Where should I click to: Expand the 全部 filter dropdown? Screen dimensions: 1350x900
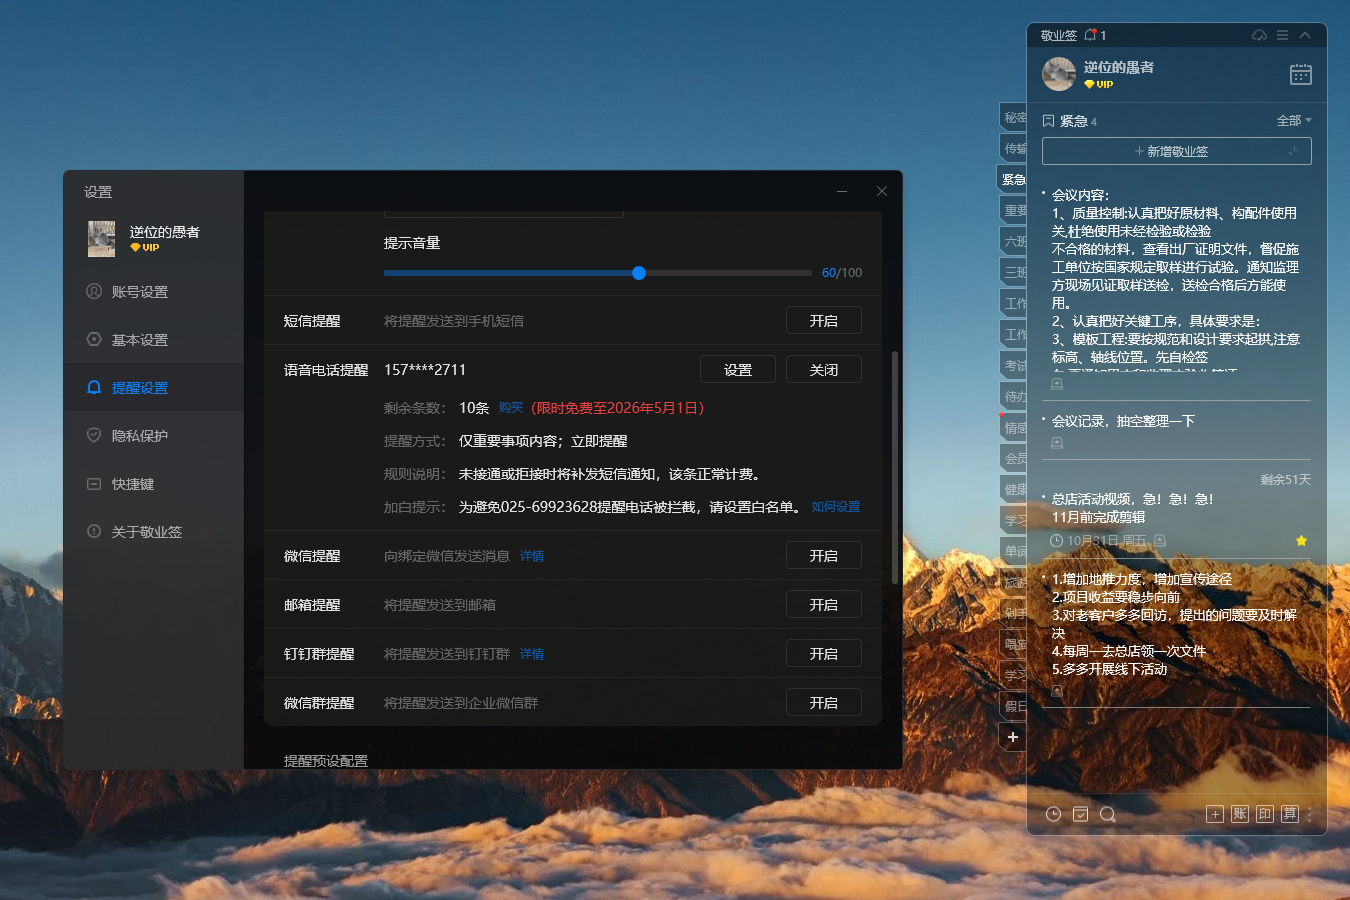point(1293,121)
